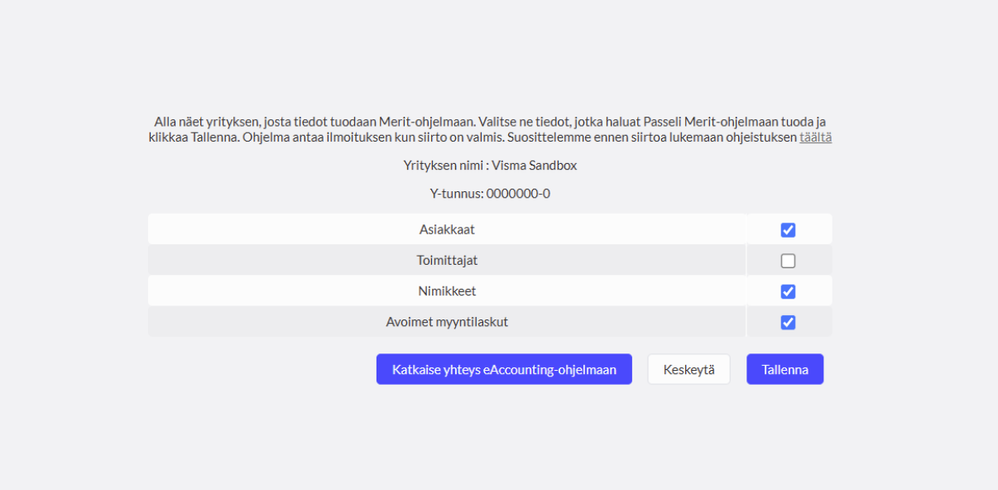Uncheck the Nimikkeet checkbox
The height and width of the screenshot is (490, 998).
coord(788,292)
